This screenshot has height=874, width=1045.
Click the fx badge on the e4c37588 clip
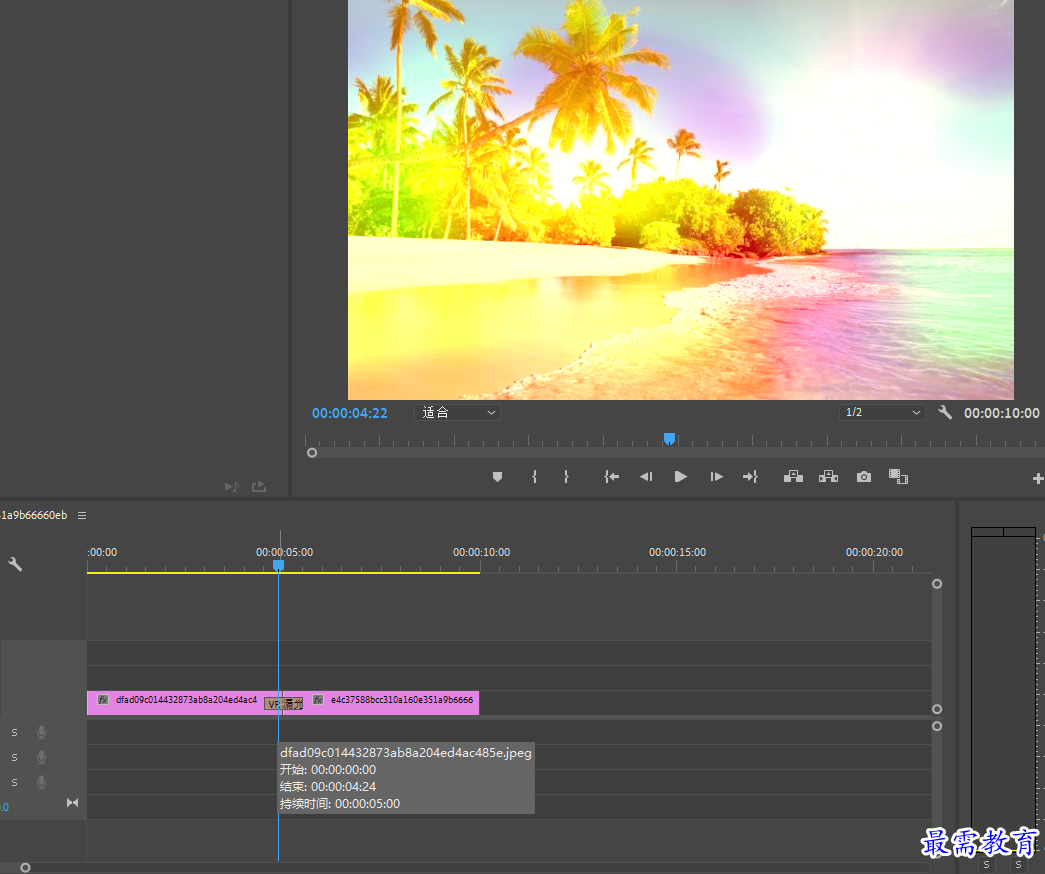318,700
